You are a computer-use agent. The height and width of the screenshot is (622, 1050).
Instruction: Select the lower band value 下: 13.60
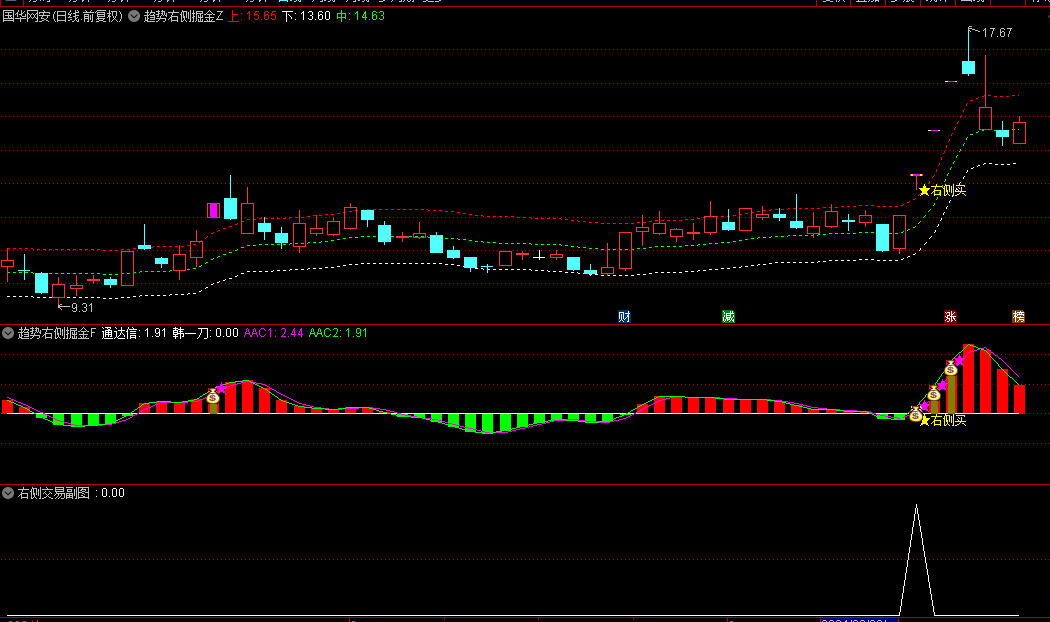pos(306,16)
